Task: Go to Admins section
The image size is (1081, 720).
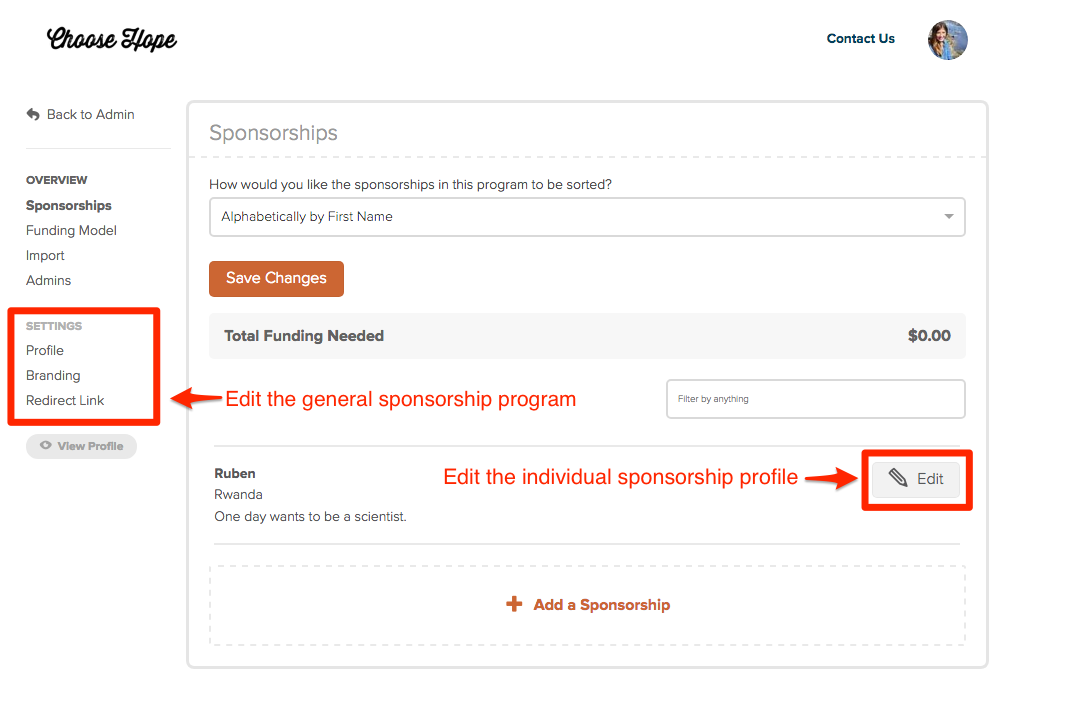Action: click(x=48, y=280)
